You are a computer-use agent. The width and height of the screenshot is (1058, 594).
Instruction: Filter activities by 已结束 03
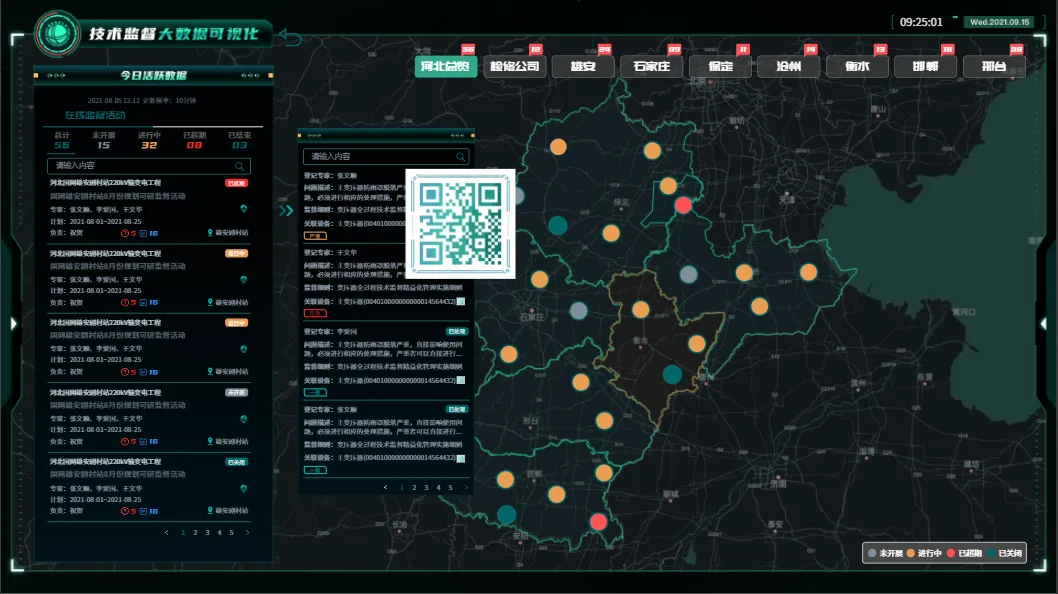(x=240, y=140)
